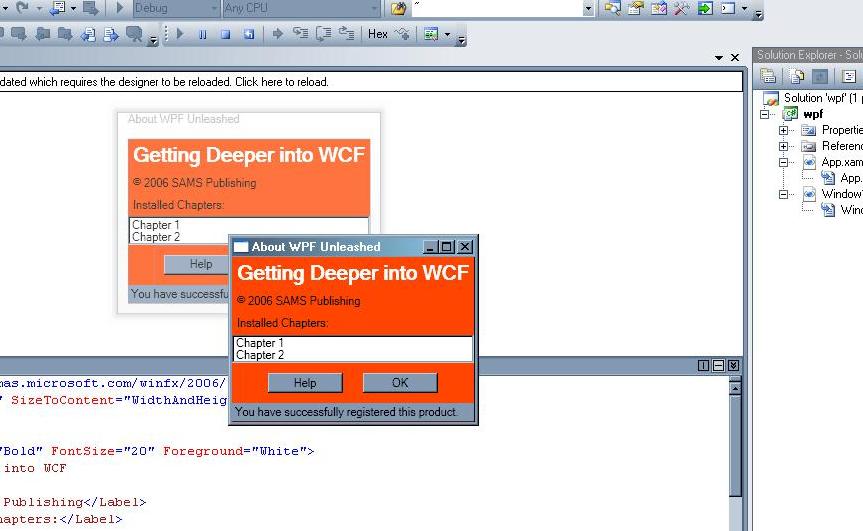
Task: Collapse the wpf project node
Action: 764,114
